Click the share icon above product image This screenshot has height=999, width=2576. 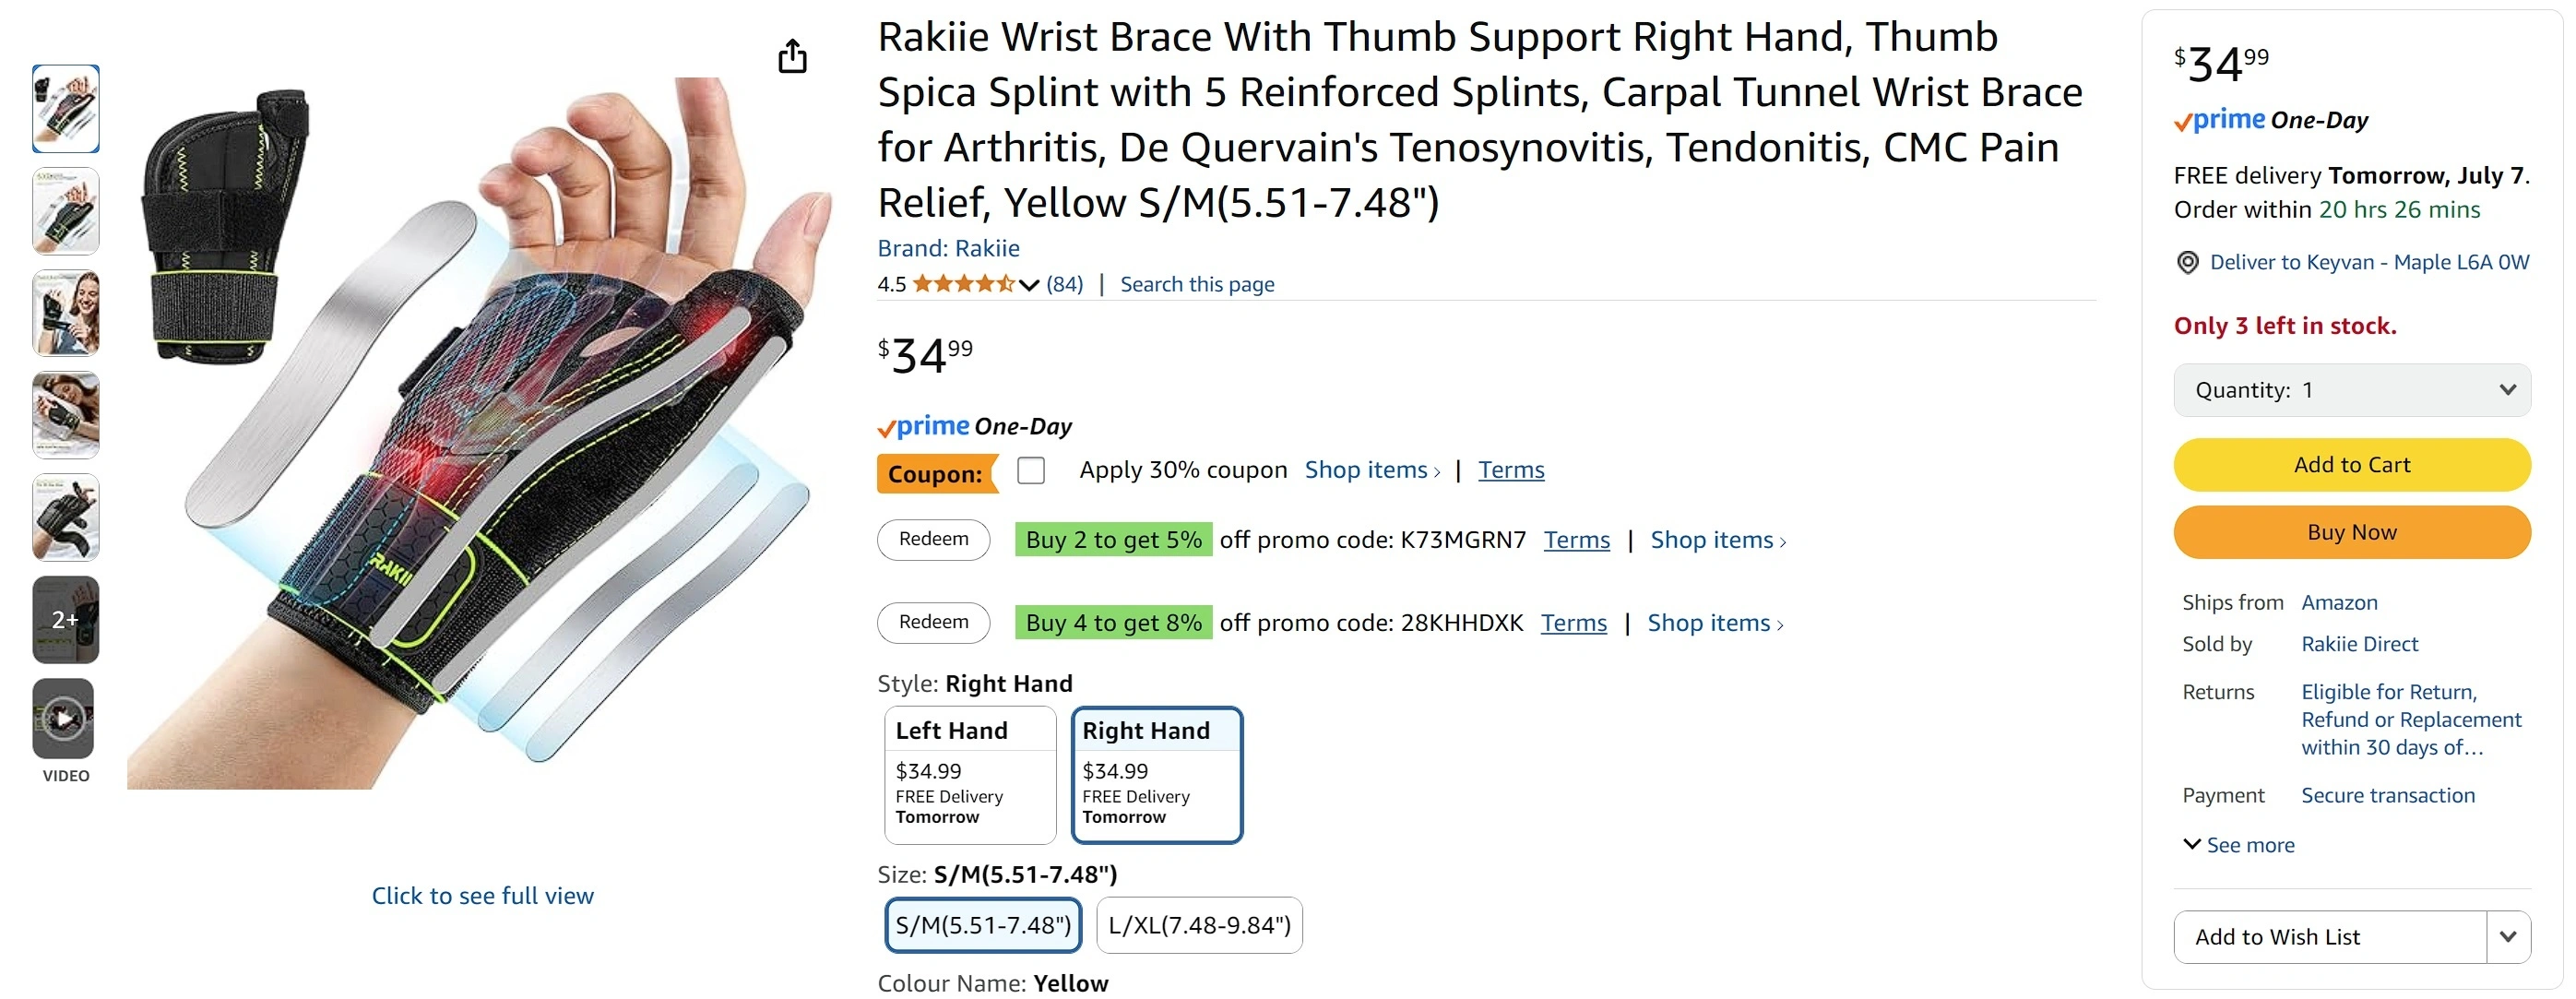click(792, 56)
